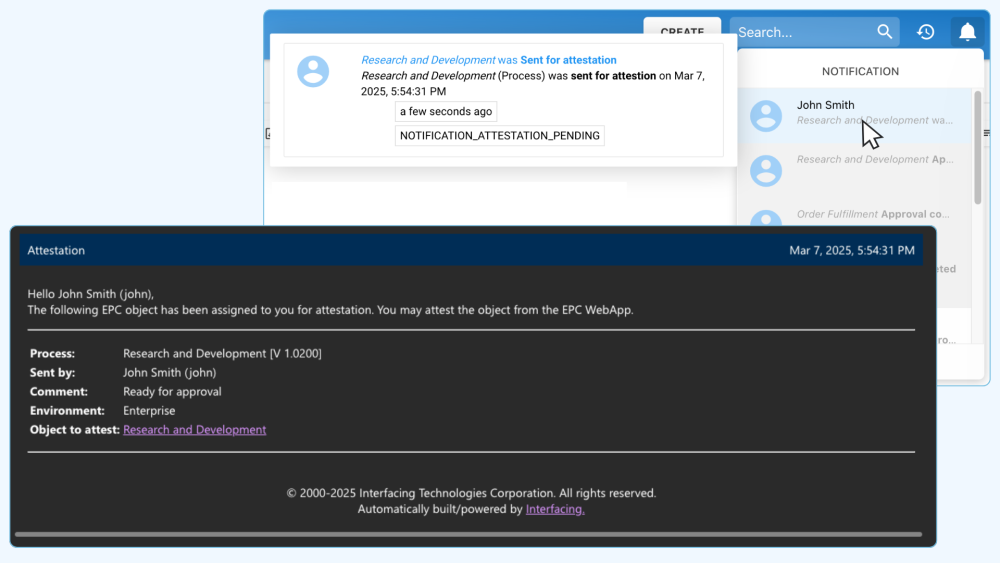Click the NOTIFICATION_ATTESTATION_PENDING tag
This screenshot has height=563, width=1000.
click(x=499, y=136)
